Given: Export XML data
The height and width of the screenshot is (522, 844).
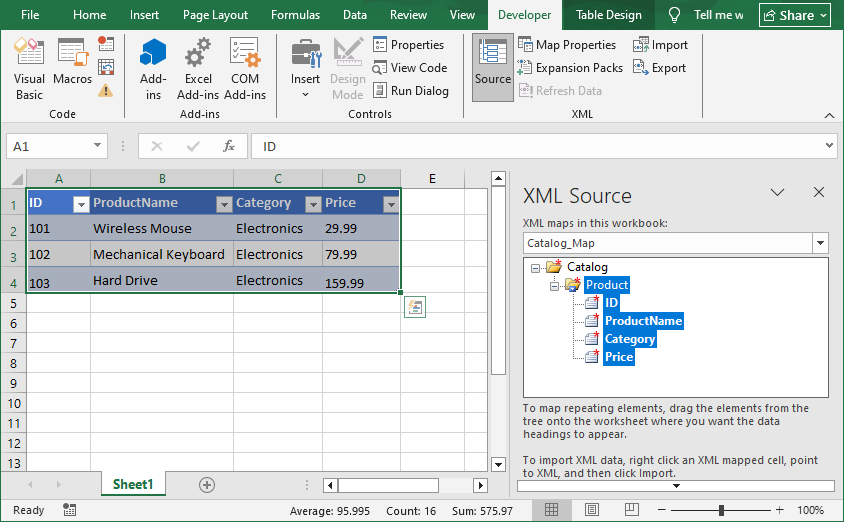Looking at the screenshot, I should 659,68.
